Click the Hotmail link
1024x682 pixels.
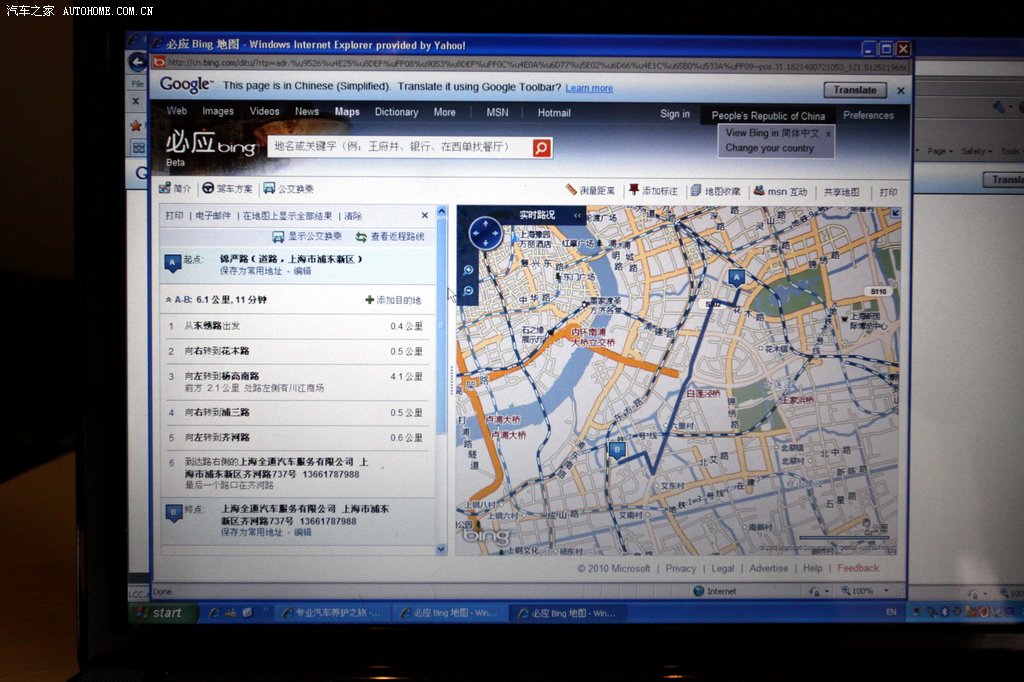tap(554, 113)
